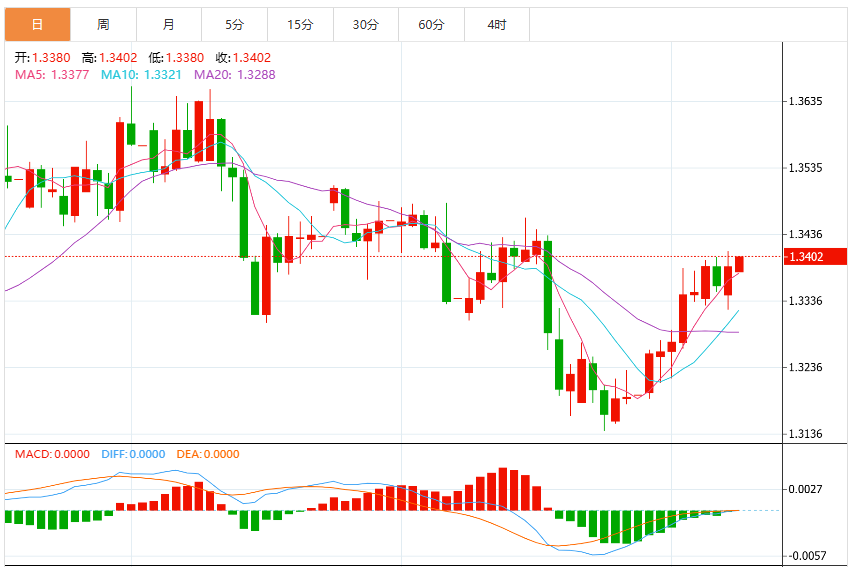Open the 15分 timeframe tab
The width and height of the screenshot is (852, 567).
[300, 24]
